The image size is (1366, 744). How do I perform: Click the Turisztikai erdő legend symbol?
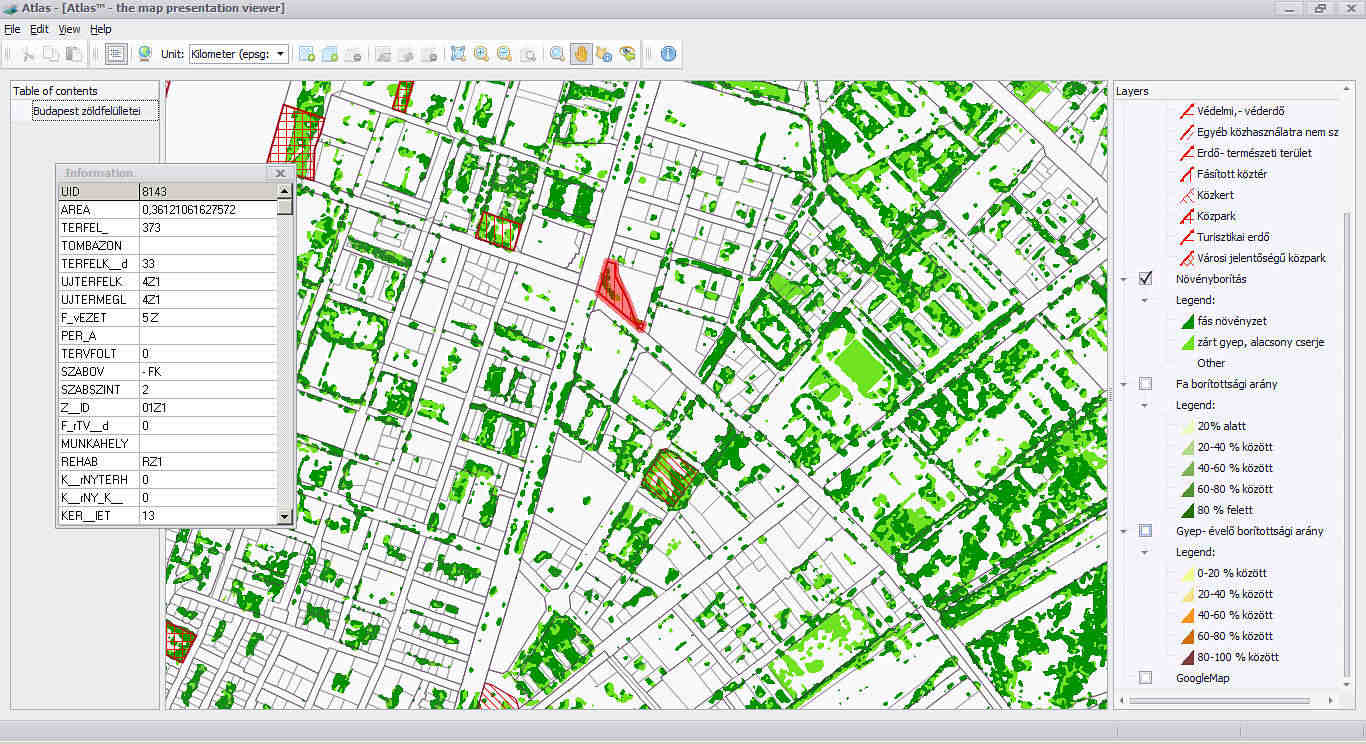[1187, 237]
